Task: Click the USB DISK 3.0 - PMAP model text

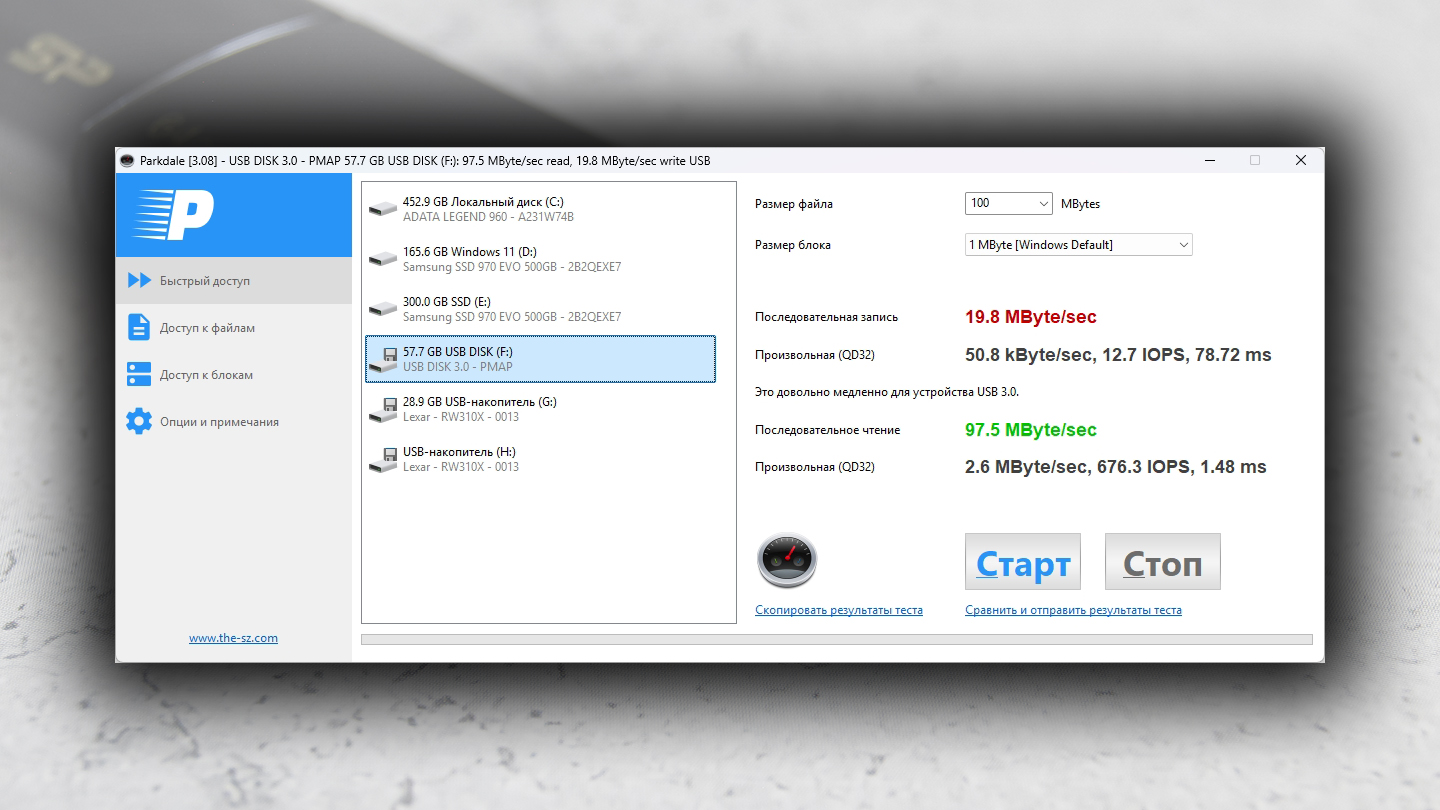Action: pyautogui.click(x=458, y=367)
